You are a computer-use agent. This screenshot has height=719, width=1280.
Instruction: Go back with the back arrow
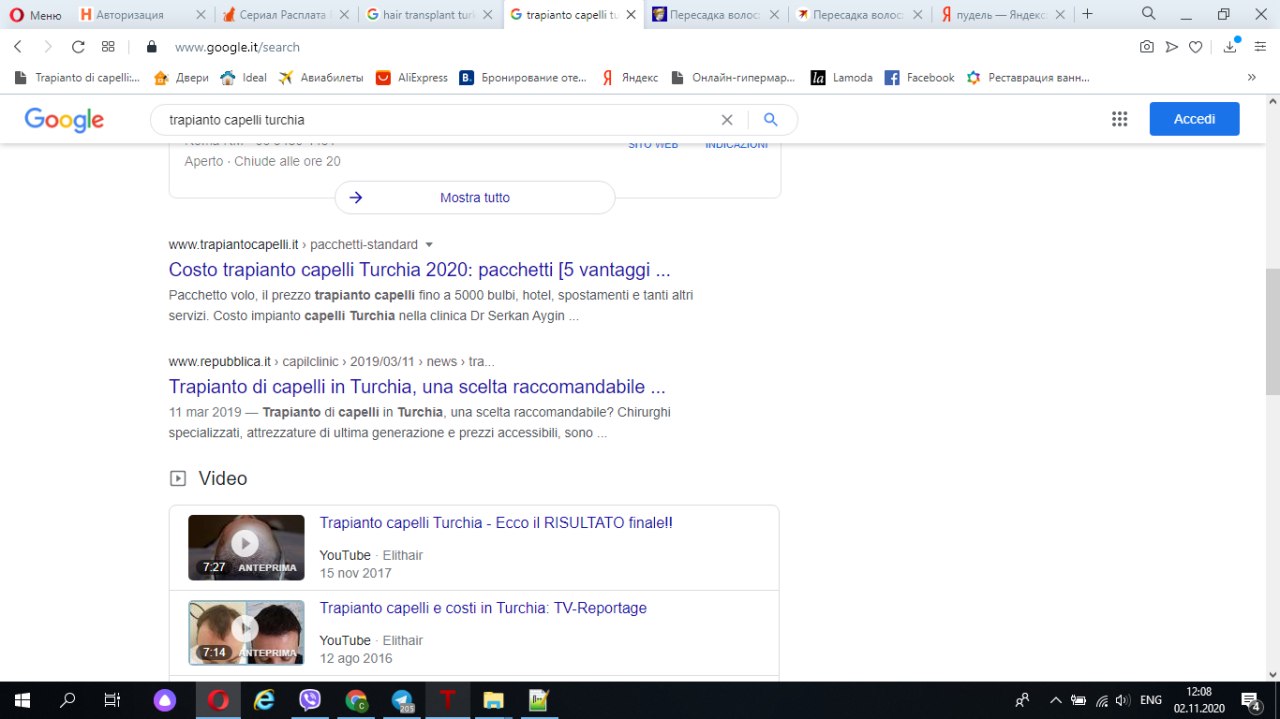(x=18, y=47)
